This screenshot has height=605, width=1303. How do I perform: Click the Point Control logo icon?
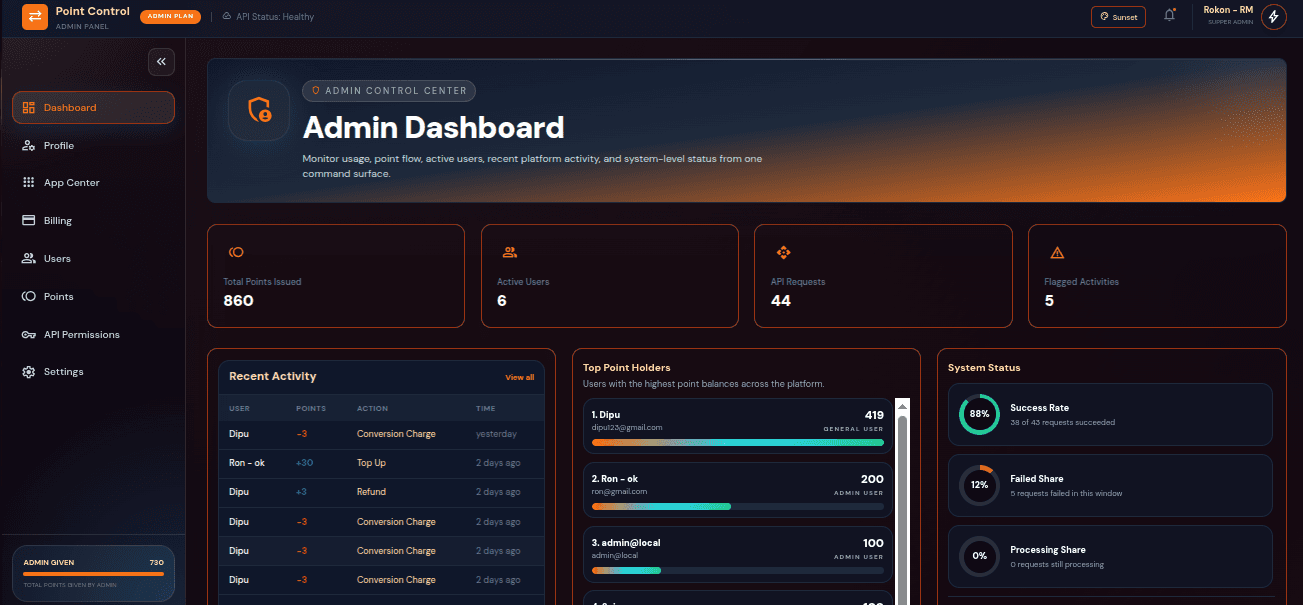[35, 16]
